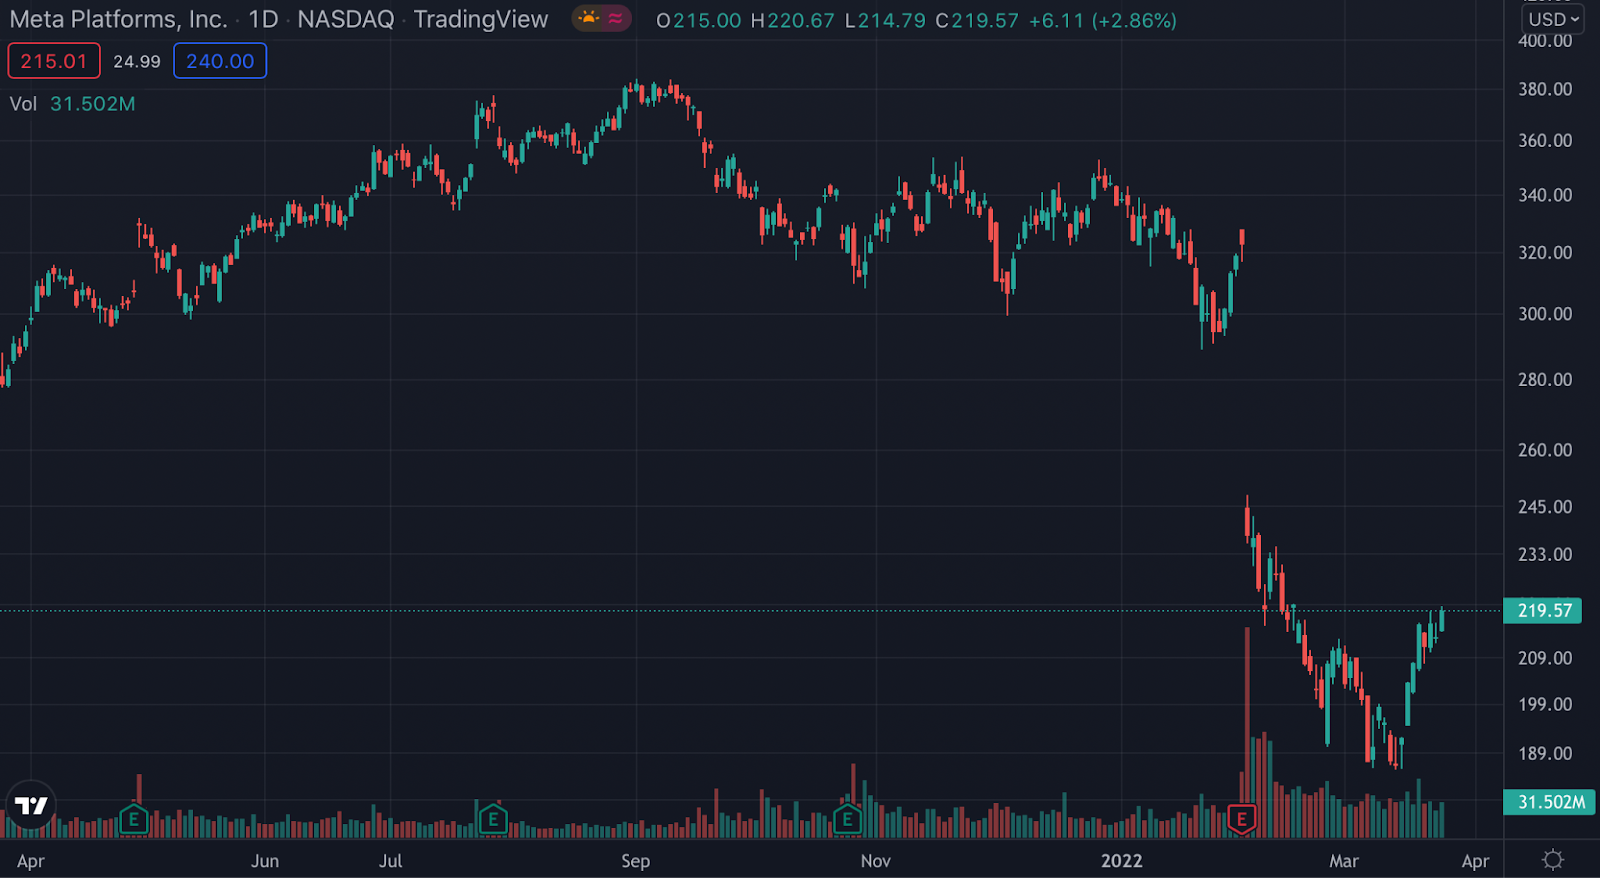This screenshot has width=1600, height=878.
Task: Click the TradingView text in chart title
Action: coord(481,19)
